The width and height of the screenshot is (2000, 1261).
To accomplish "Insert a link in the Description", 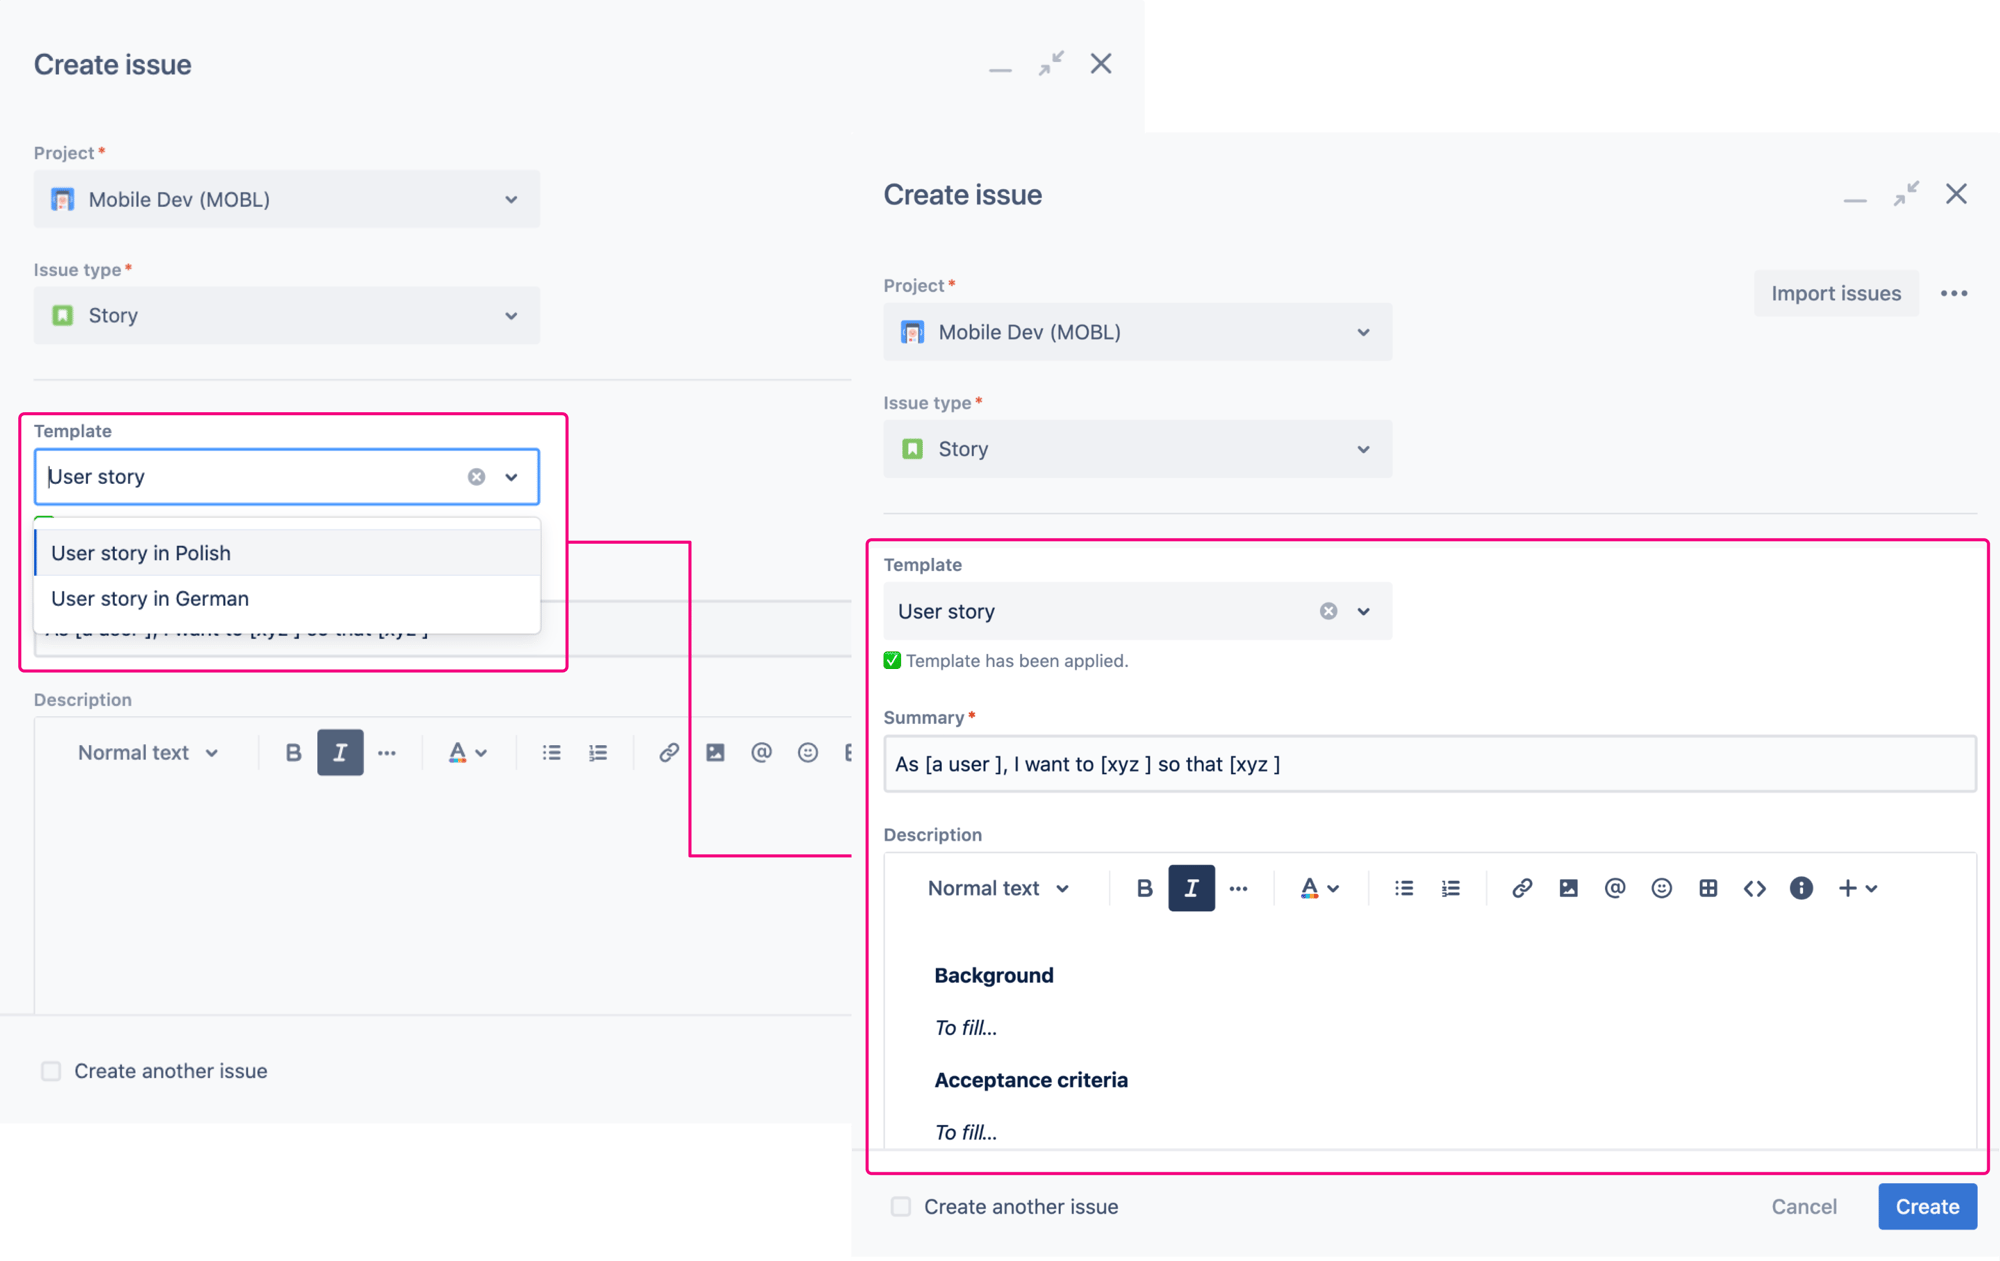I will (x=1522, y=888).
